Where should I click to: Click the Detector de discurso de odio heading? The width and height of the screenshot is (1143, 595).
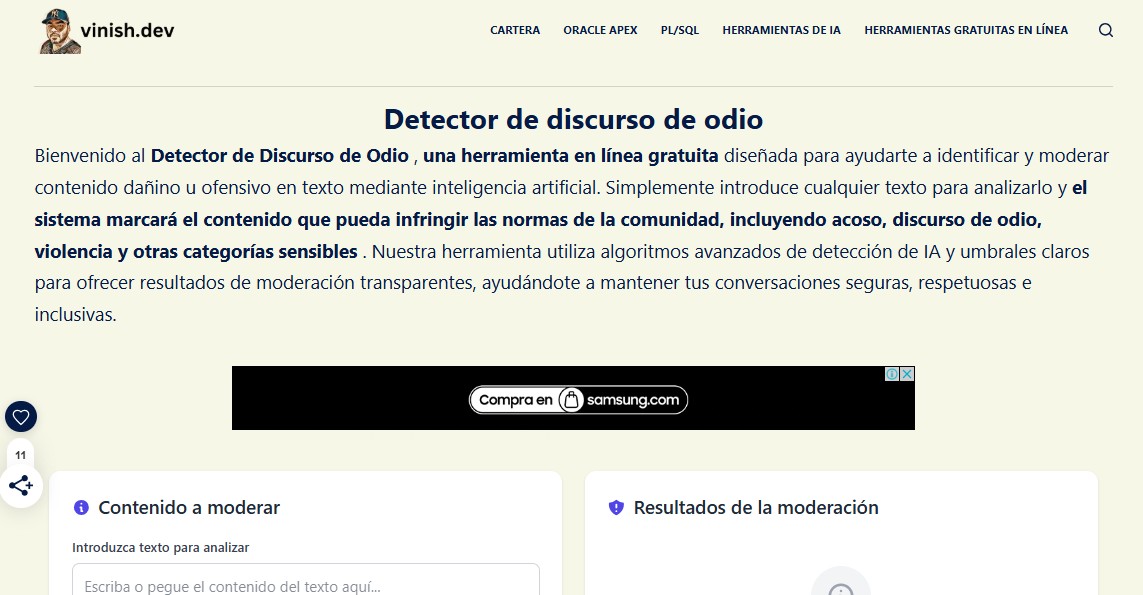(573, 119)
